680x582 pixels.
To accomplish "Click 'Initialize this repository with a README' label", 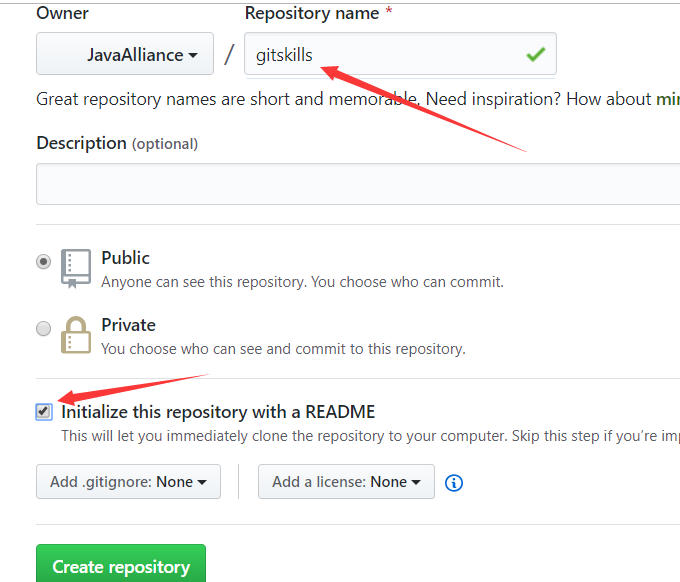I will (218, 412).
